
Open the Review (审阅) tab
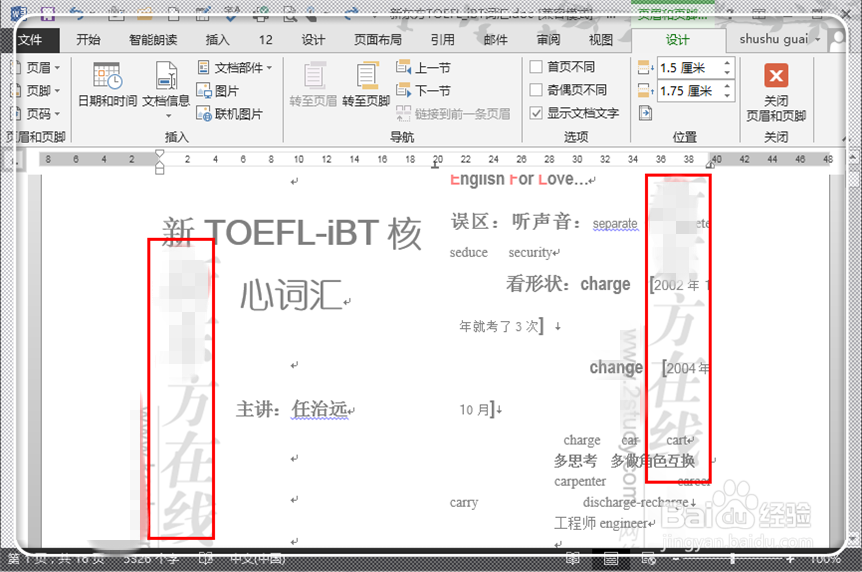548,40
